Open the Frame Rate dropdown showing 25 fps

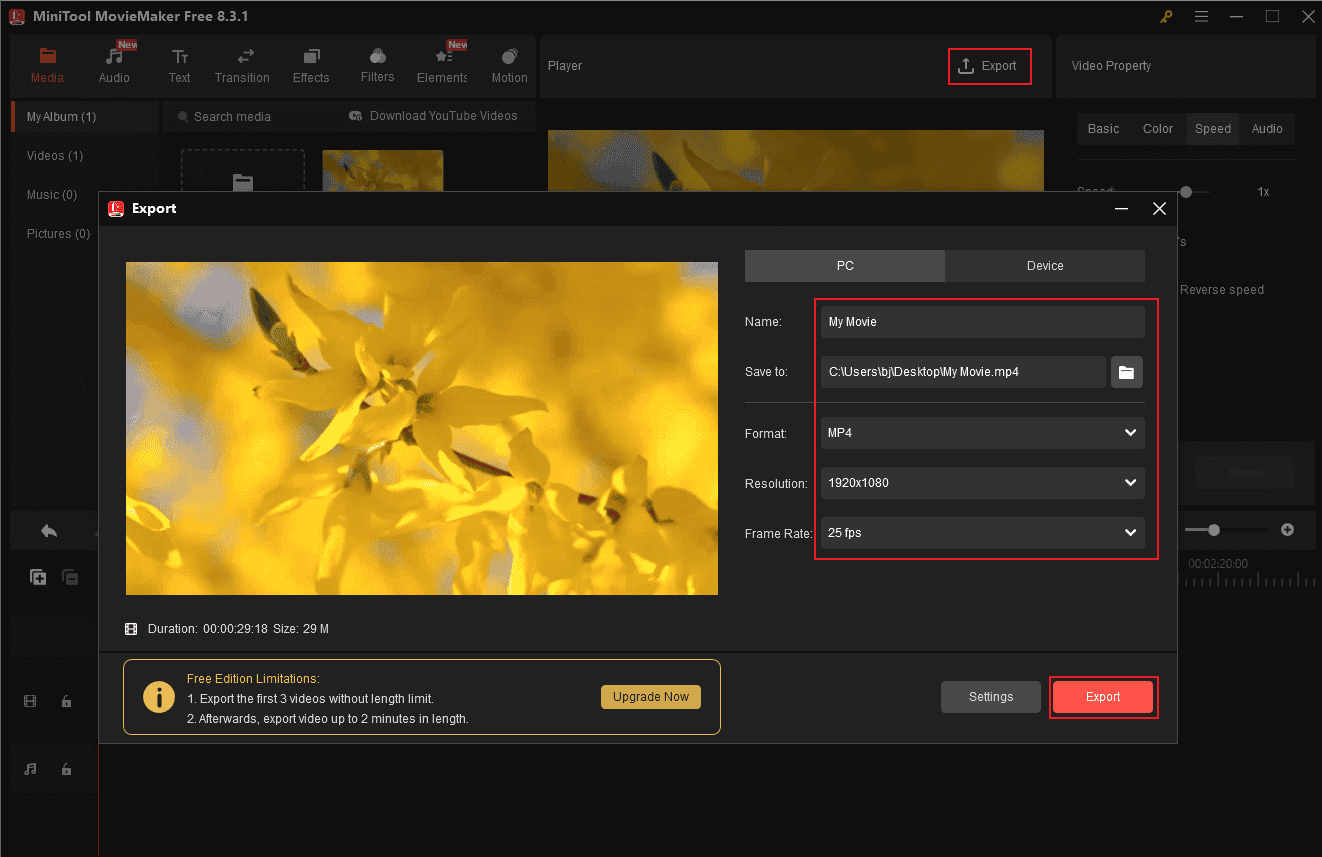pyautogui.click(x=982, y=533)
